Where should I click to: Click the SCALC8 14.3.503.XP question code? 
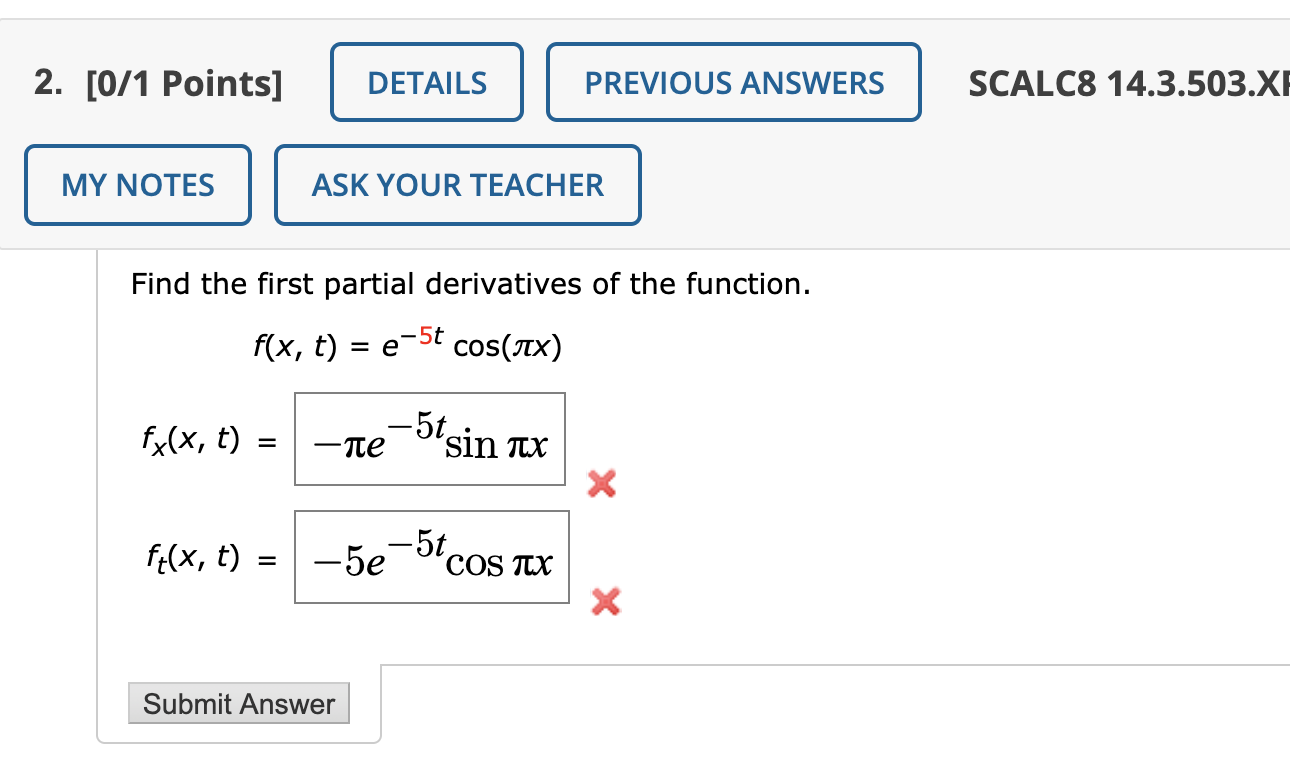(1129, 83)
